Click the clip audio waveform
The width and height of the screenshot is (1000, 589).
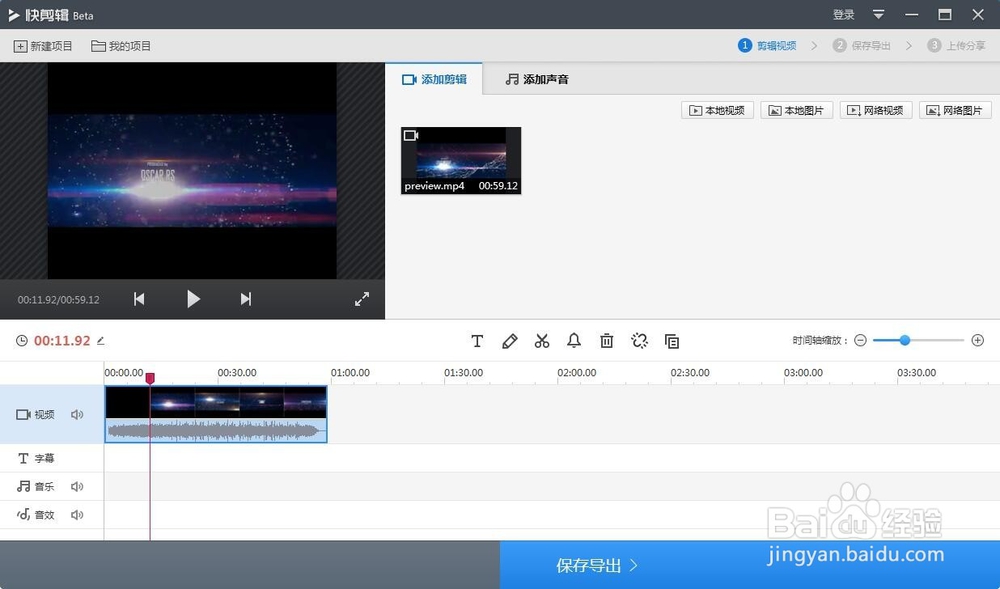(x=216, y=430)
